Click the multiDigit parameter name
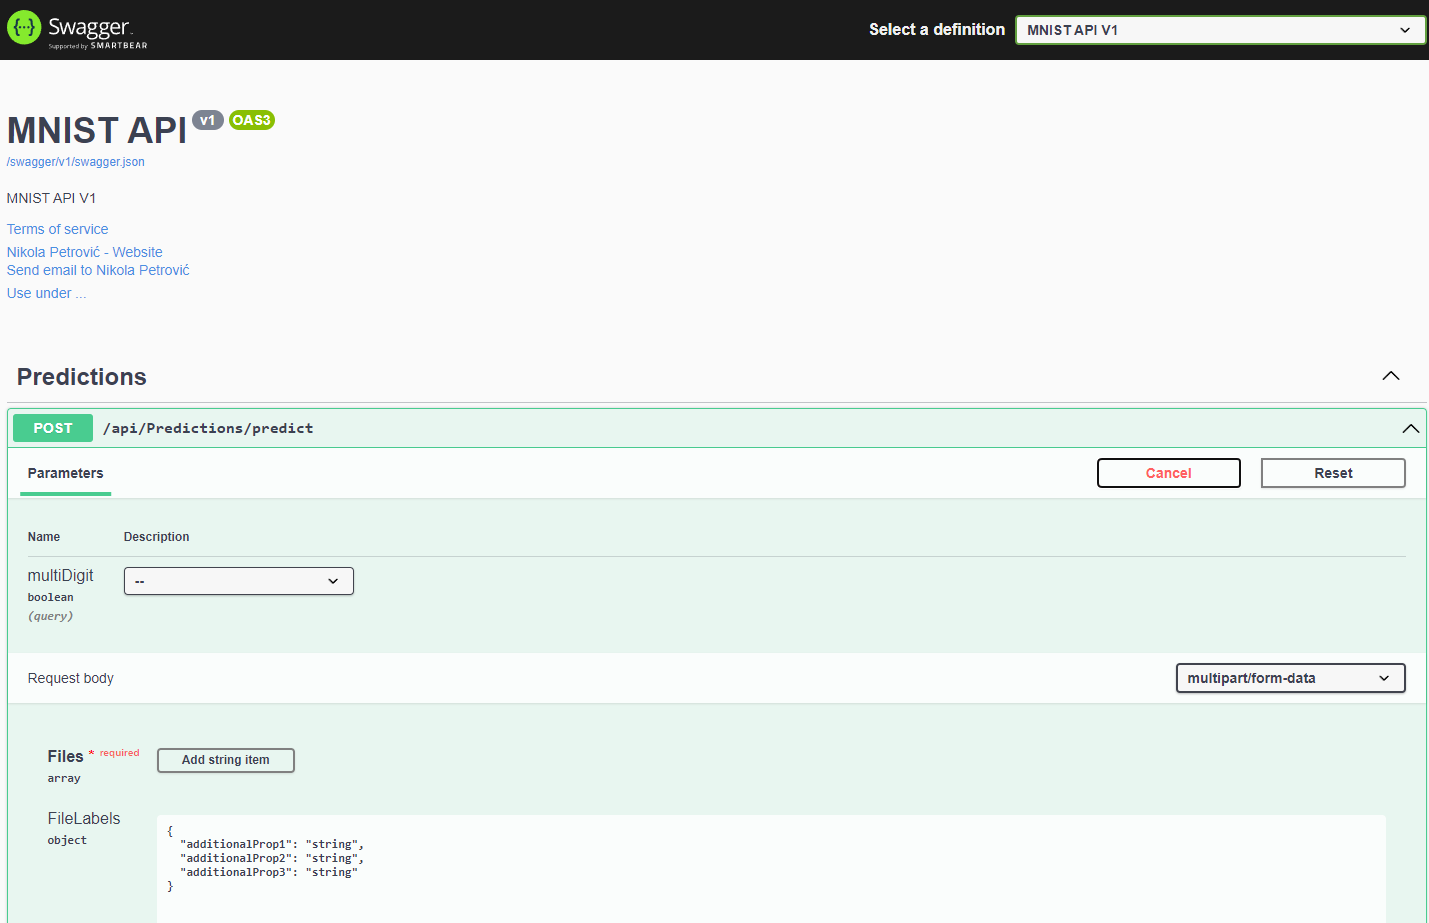This screenshot has width=1429, height=923. tap(60, 575)
